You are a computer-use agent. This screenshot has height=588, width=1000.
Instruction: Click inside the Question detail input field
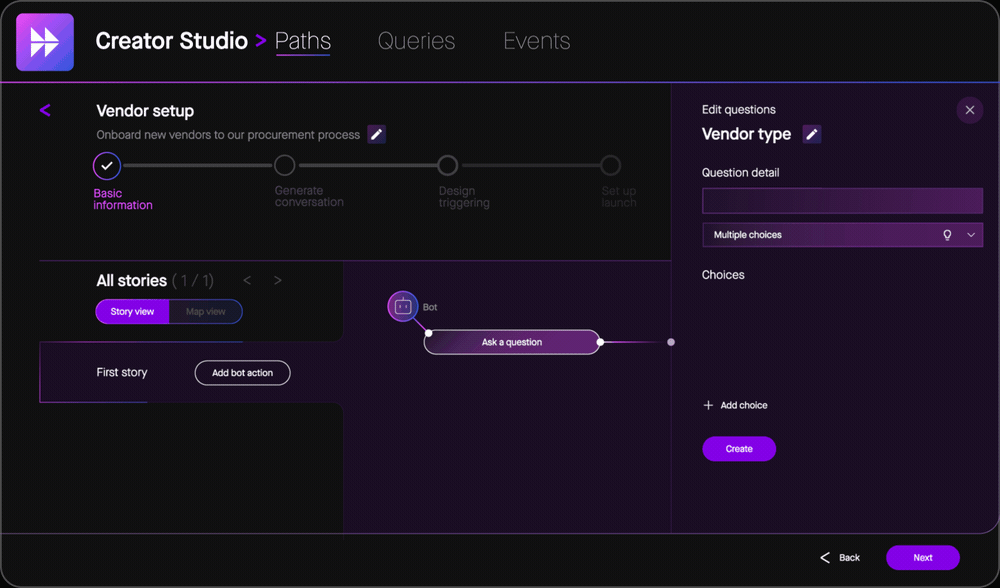point(841,201)
